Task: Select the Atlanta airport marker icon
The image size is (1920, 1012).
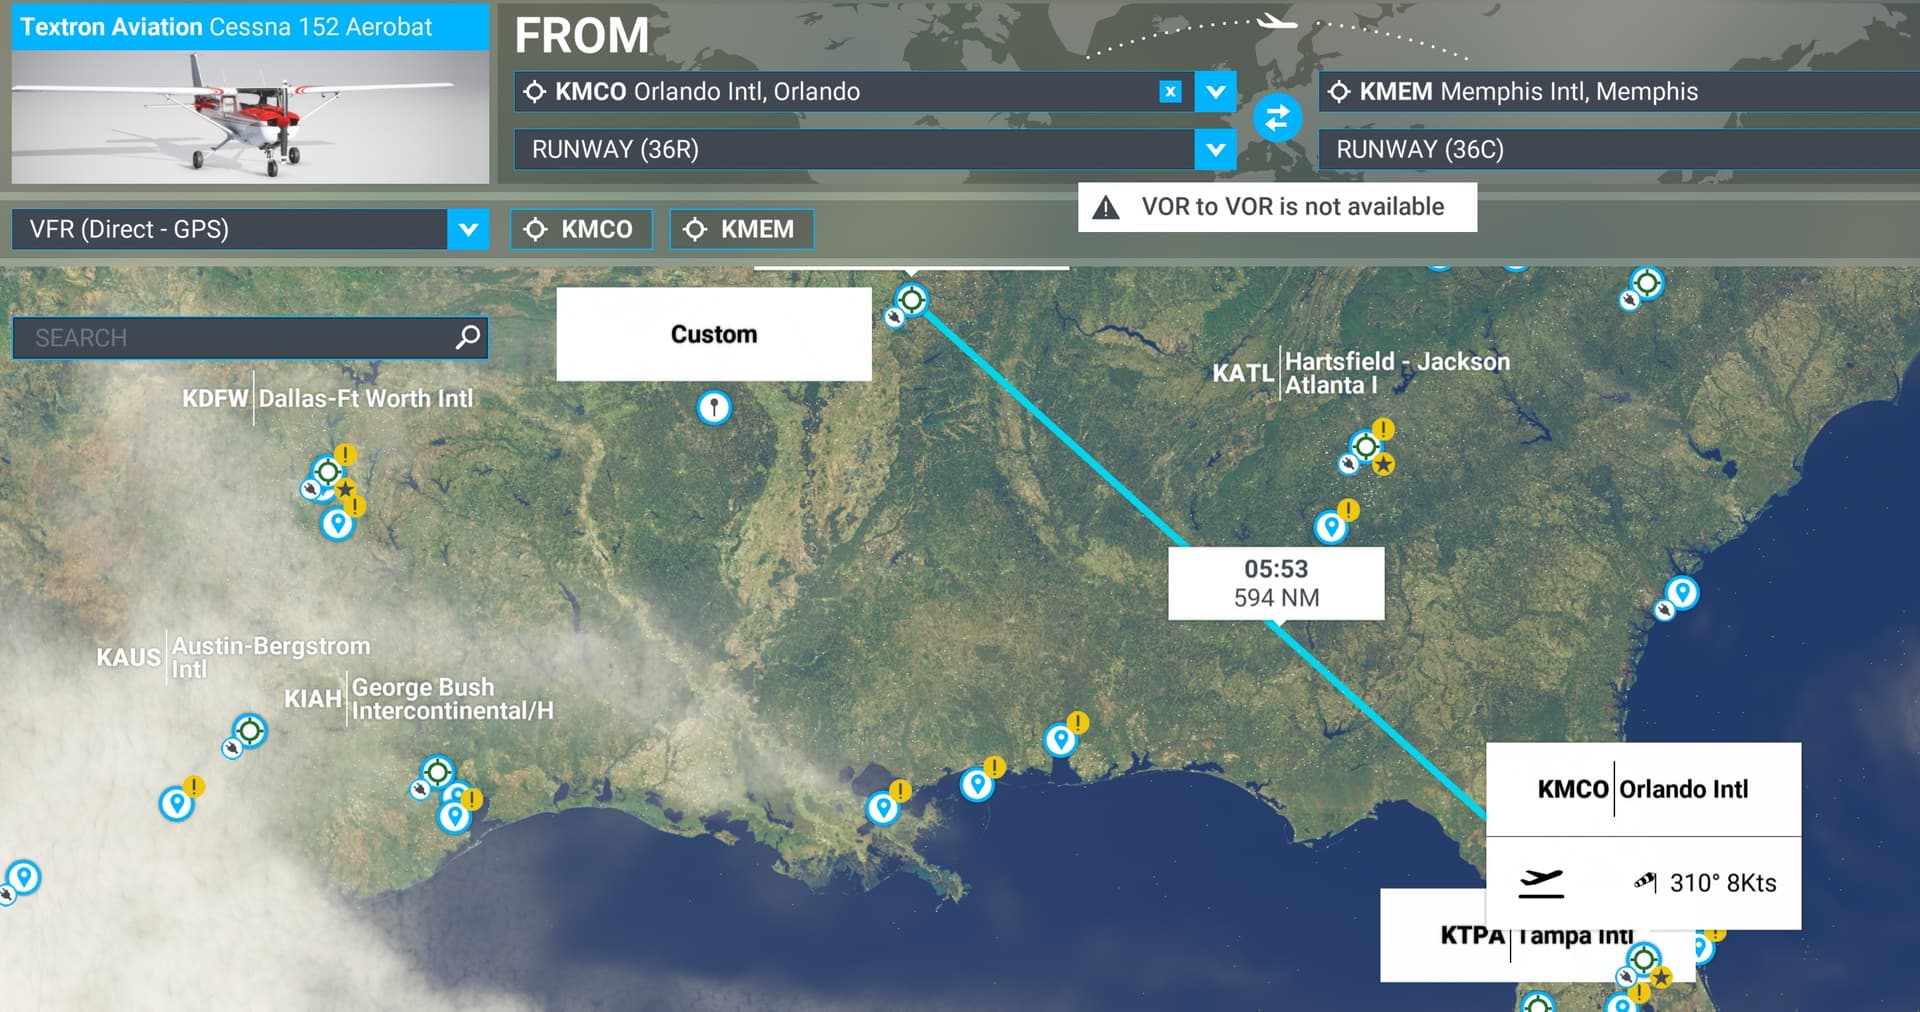Action: 1365,445
